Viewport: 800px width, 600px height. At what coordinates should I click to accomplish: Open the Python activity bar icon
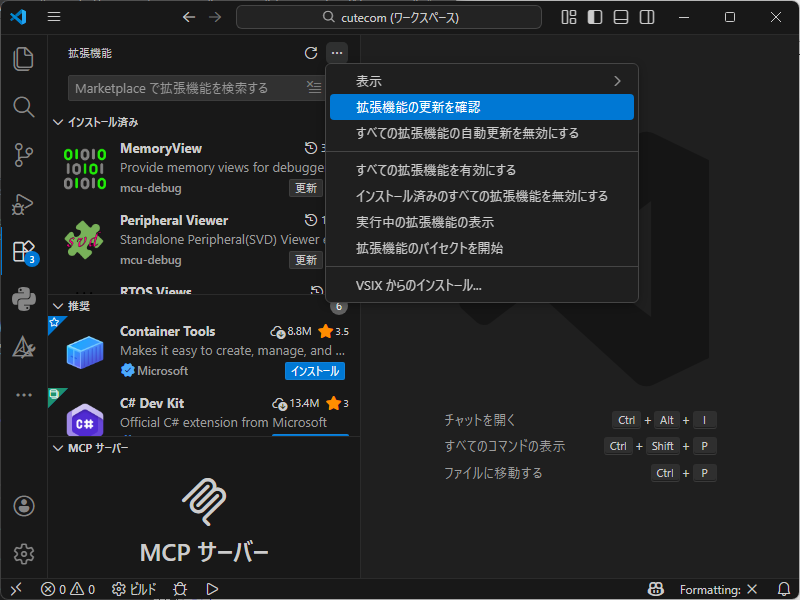pos(23,299)
